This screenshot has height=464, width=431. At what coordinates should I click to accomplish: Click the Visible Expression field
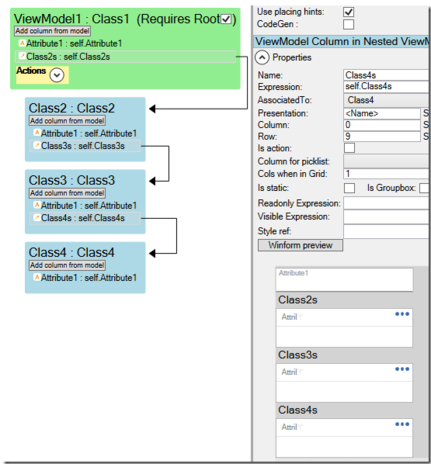coord(386,217)
